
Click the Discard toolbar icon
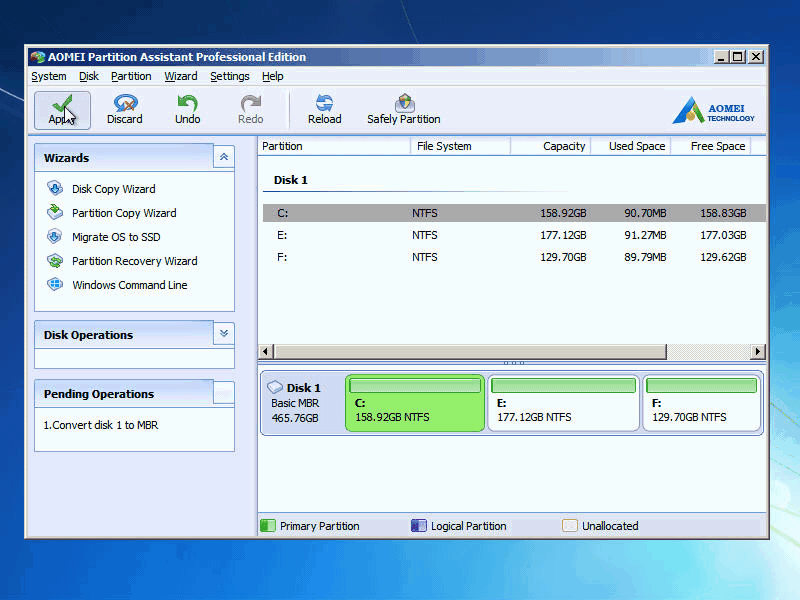click(x=125, y=109)
